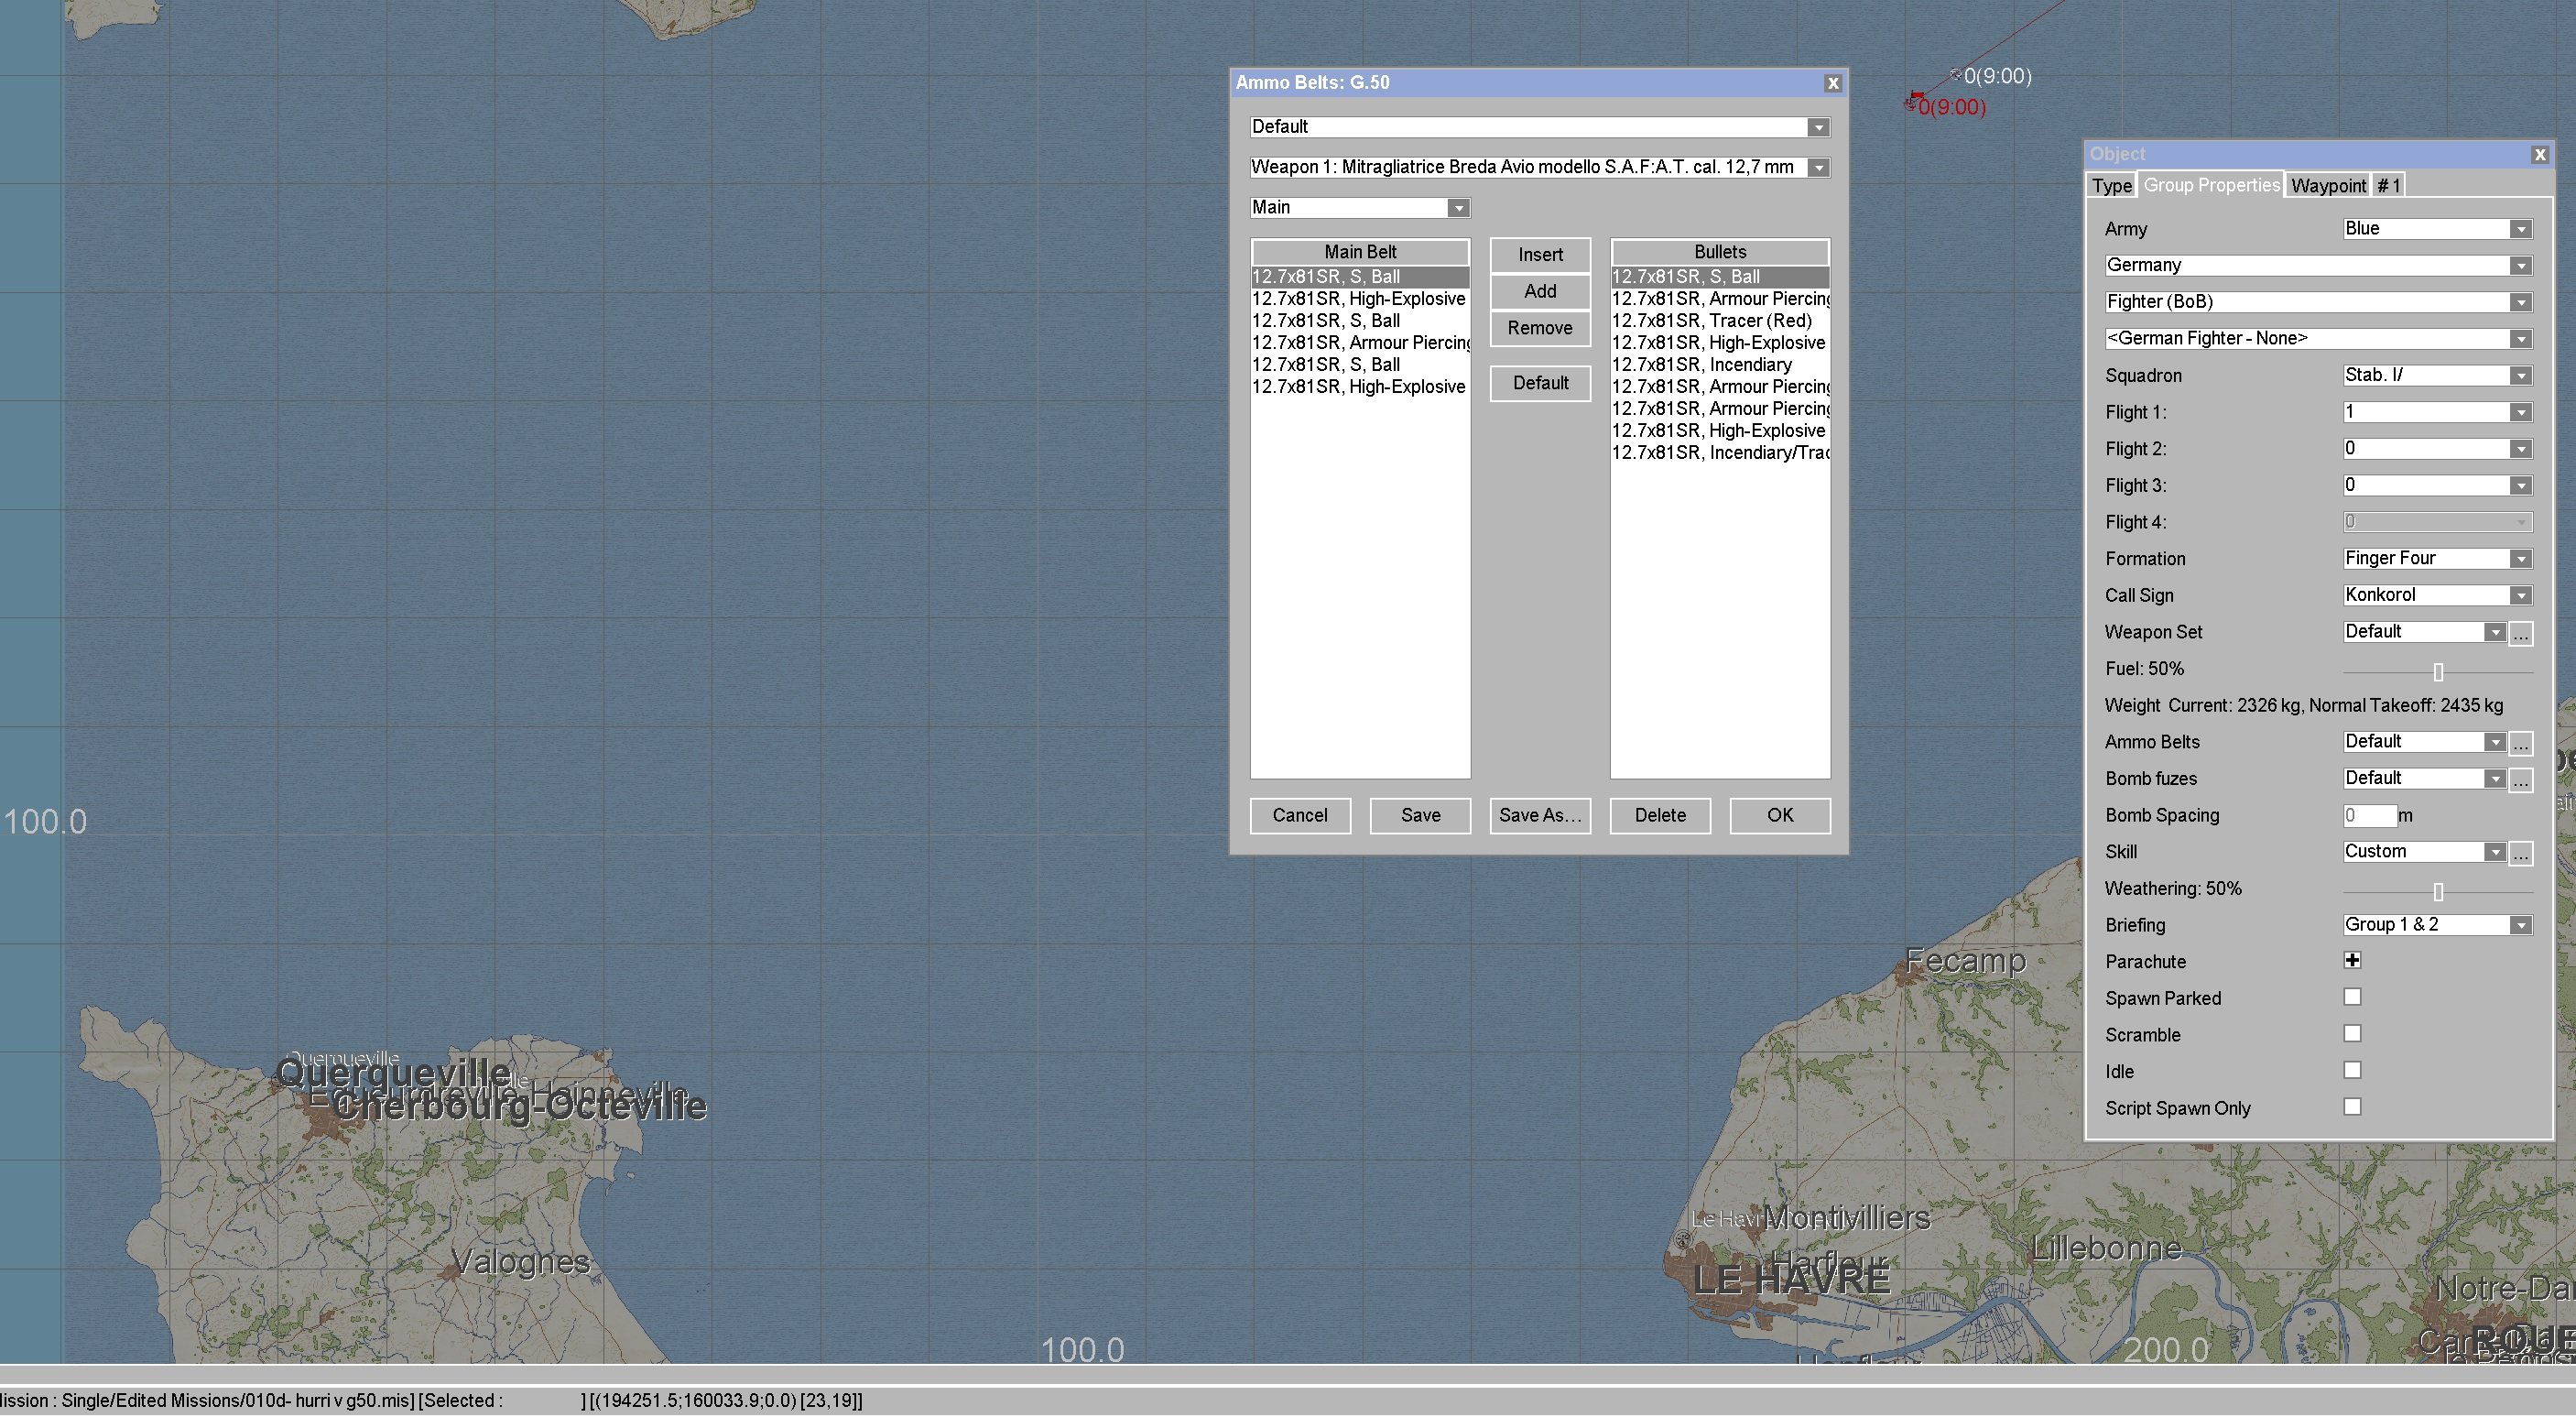Close the Object properties panel
Screen dimensions: 2576x1417
[x=2539, y=155]
